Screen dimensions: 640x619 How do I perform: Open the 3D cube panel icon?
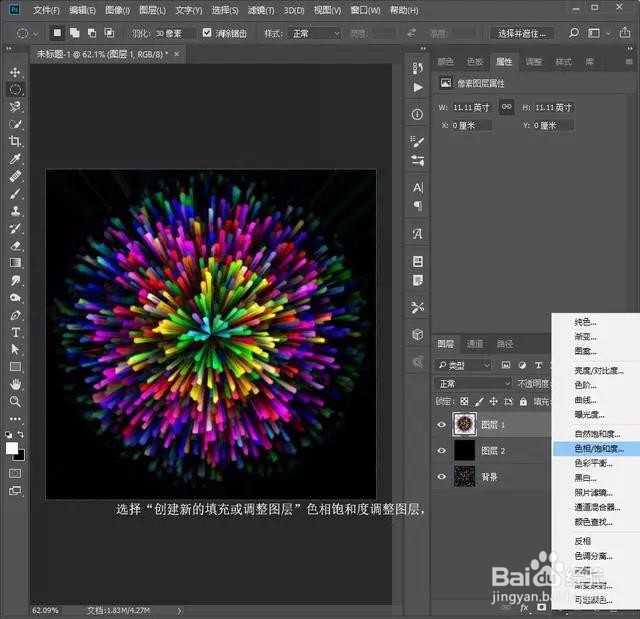point(417,335)
